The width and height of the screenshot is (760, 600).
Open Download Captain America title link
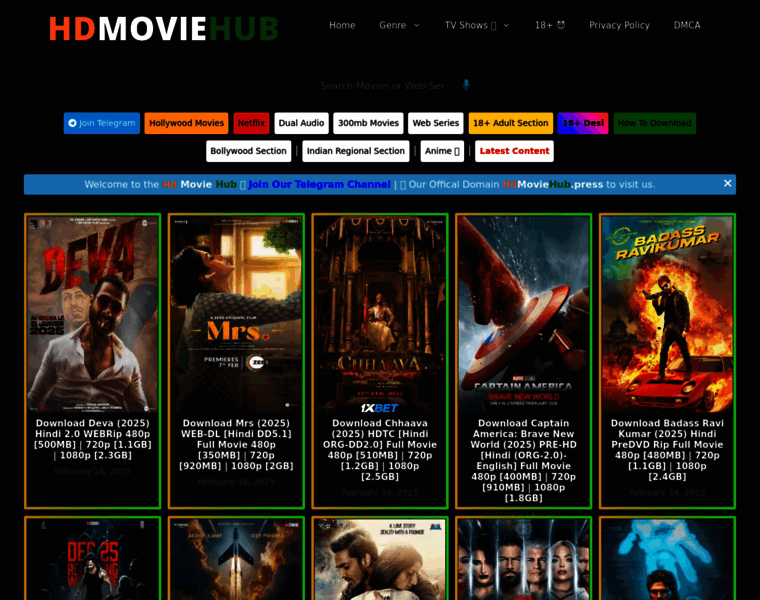(523, 460)
